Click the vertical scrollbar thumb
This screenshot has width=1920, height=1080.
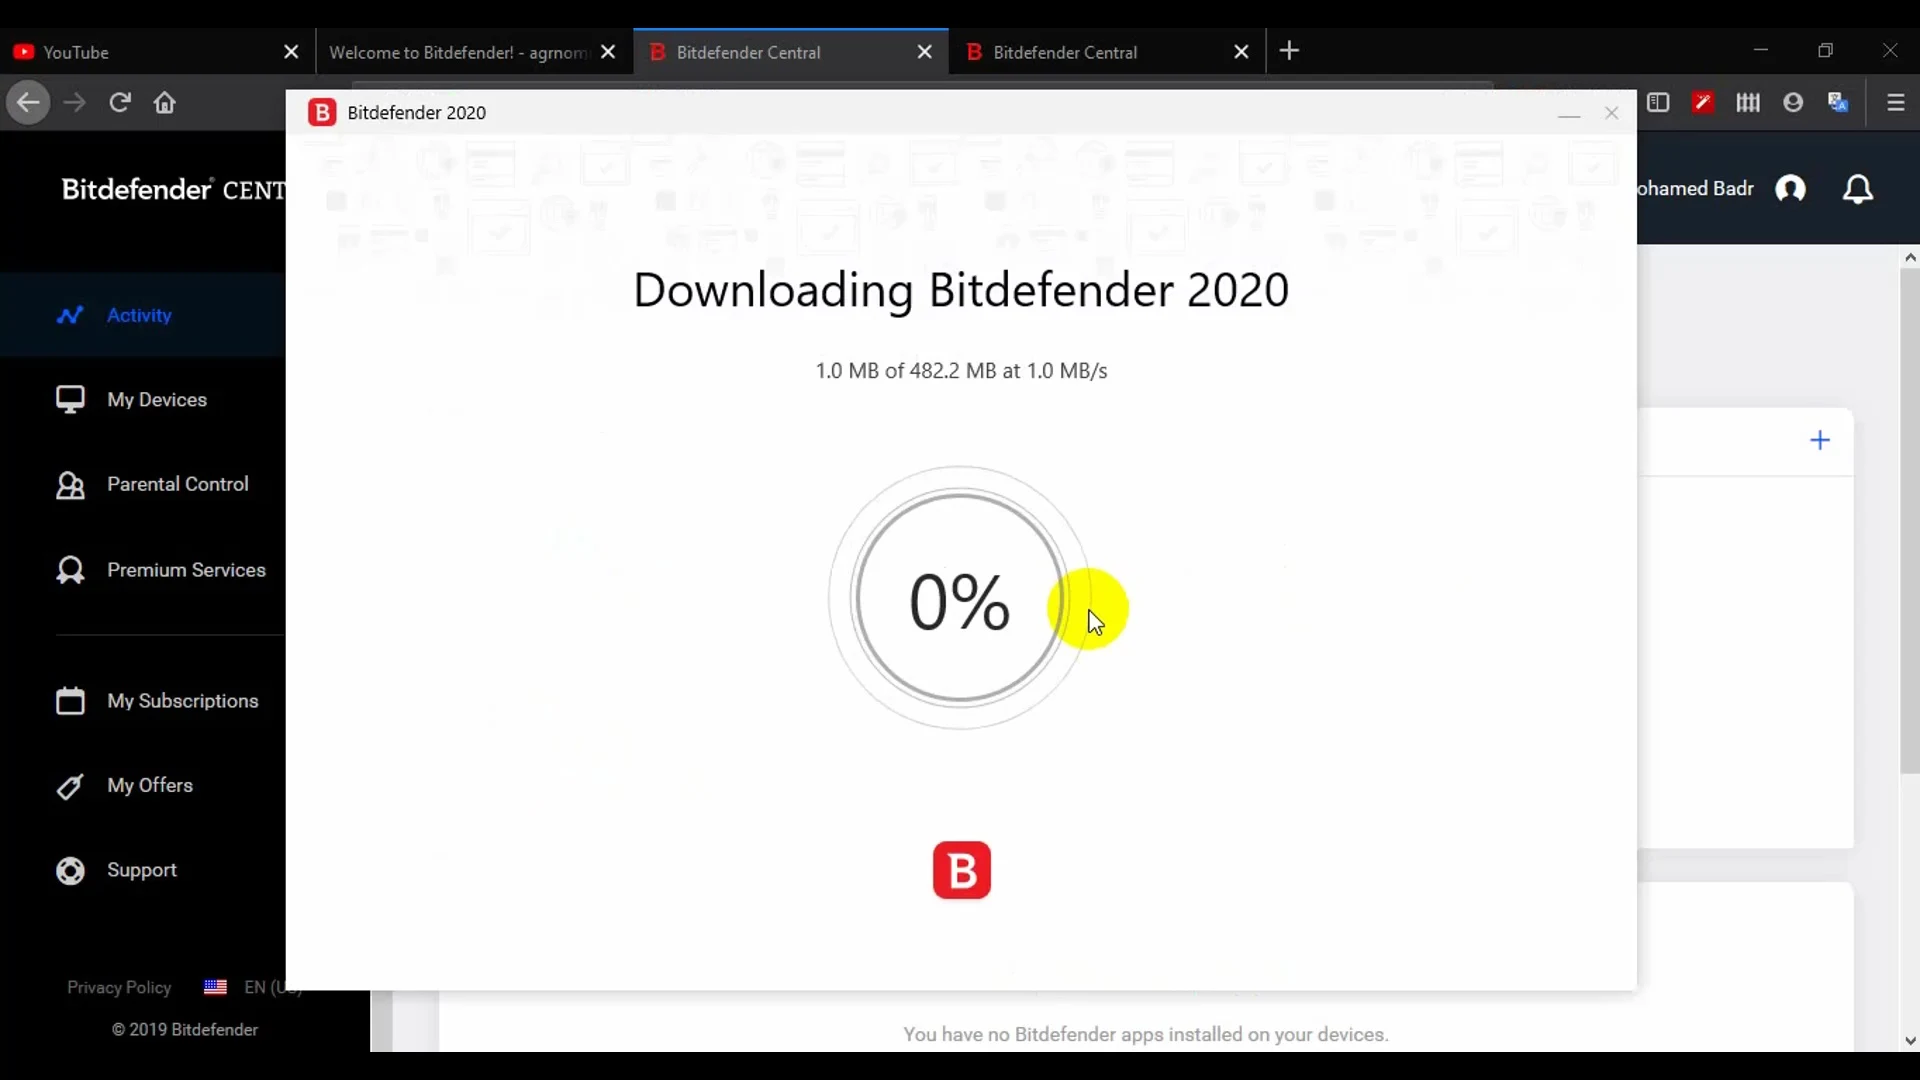click(1910, 520)
